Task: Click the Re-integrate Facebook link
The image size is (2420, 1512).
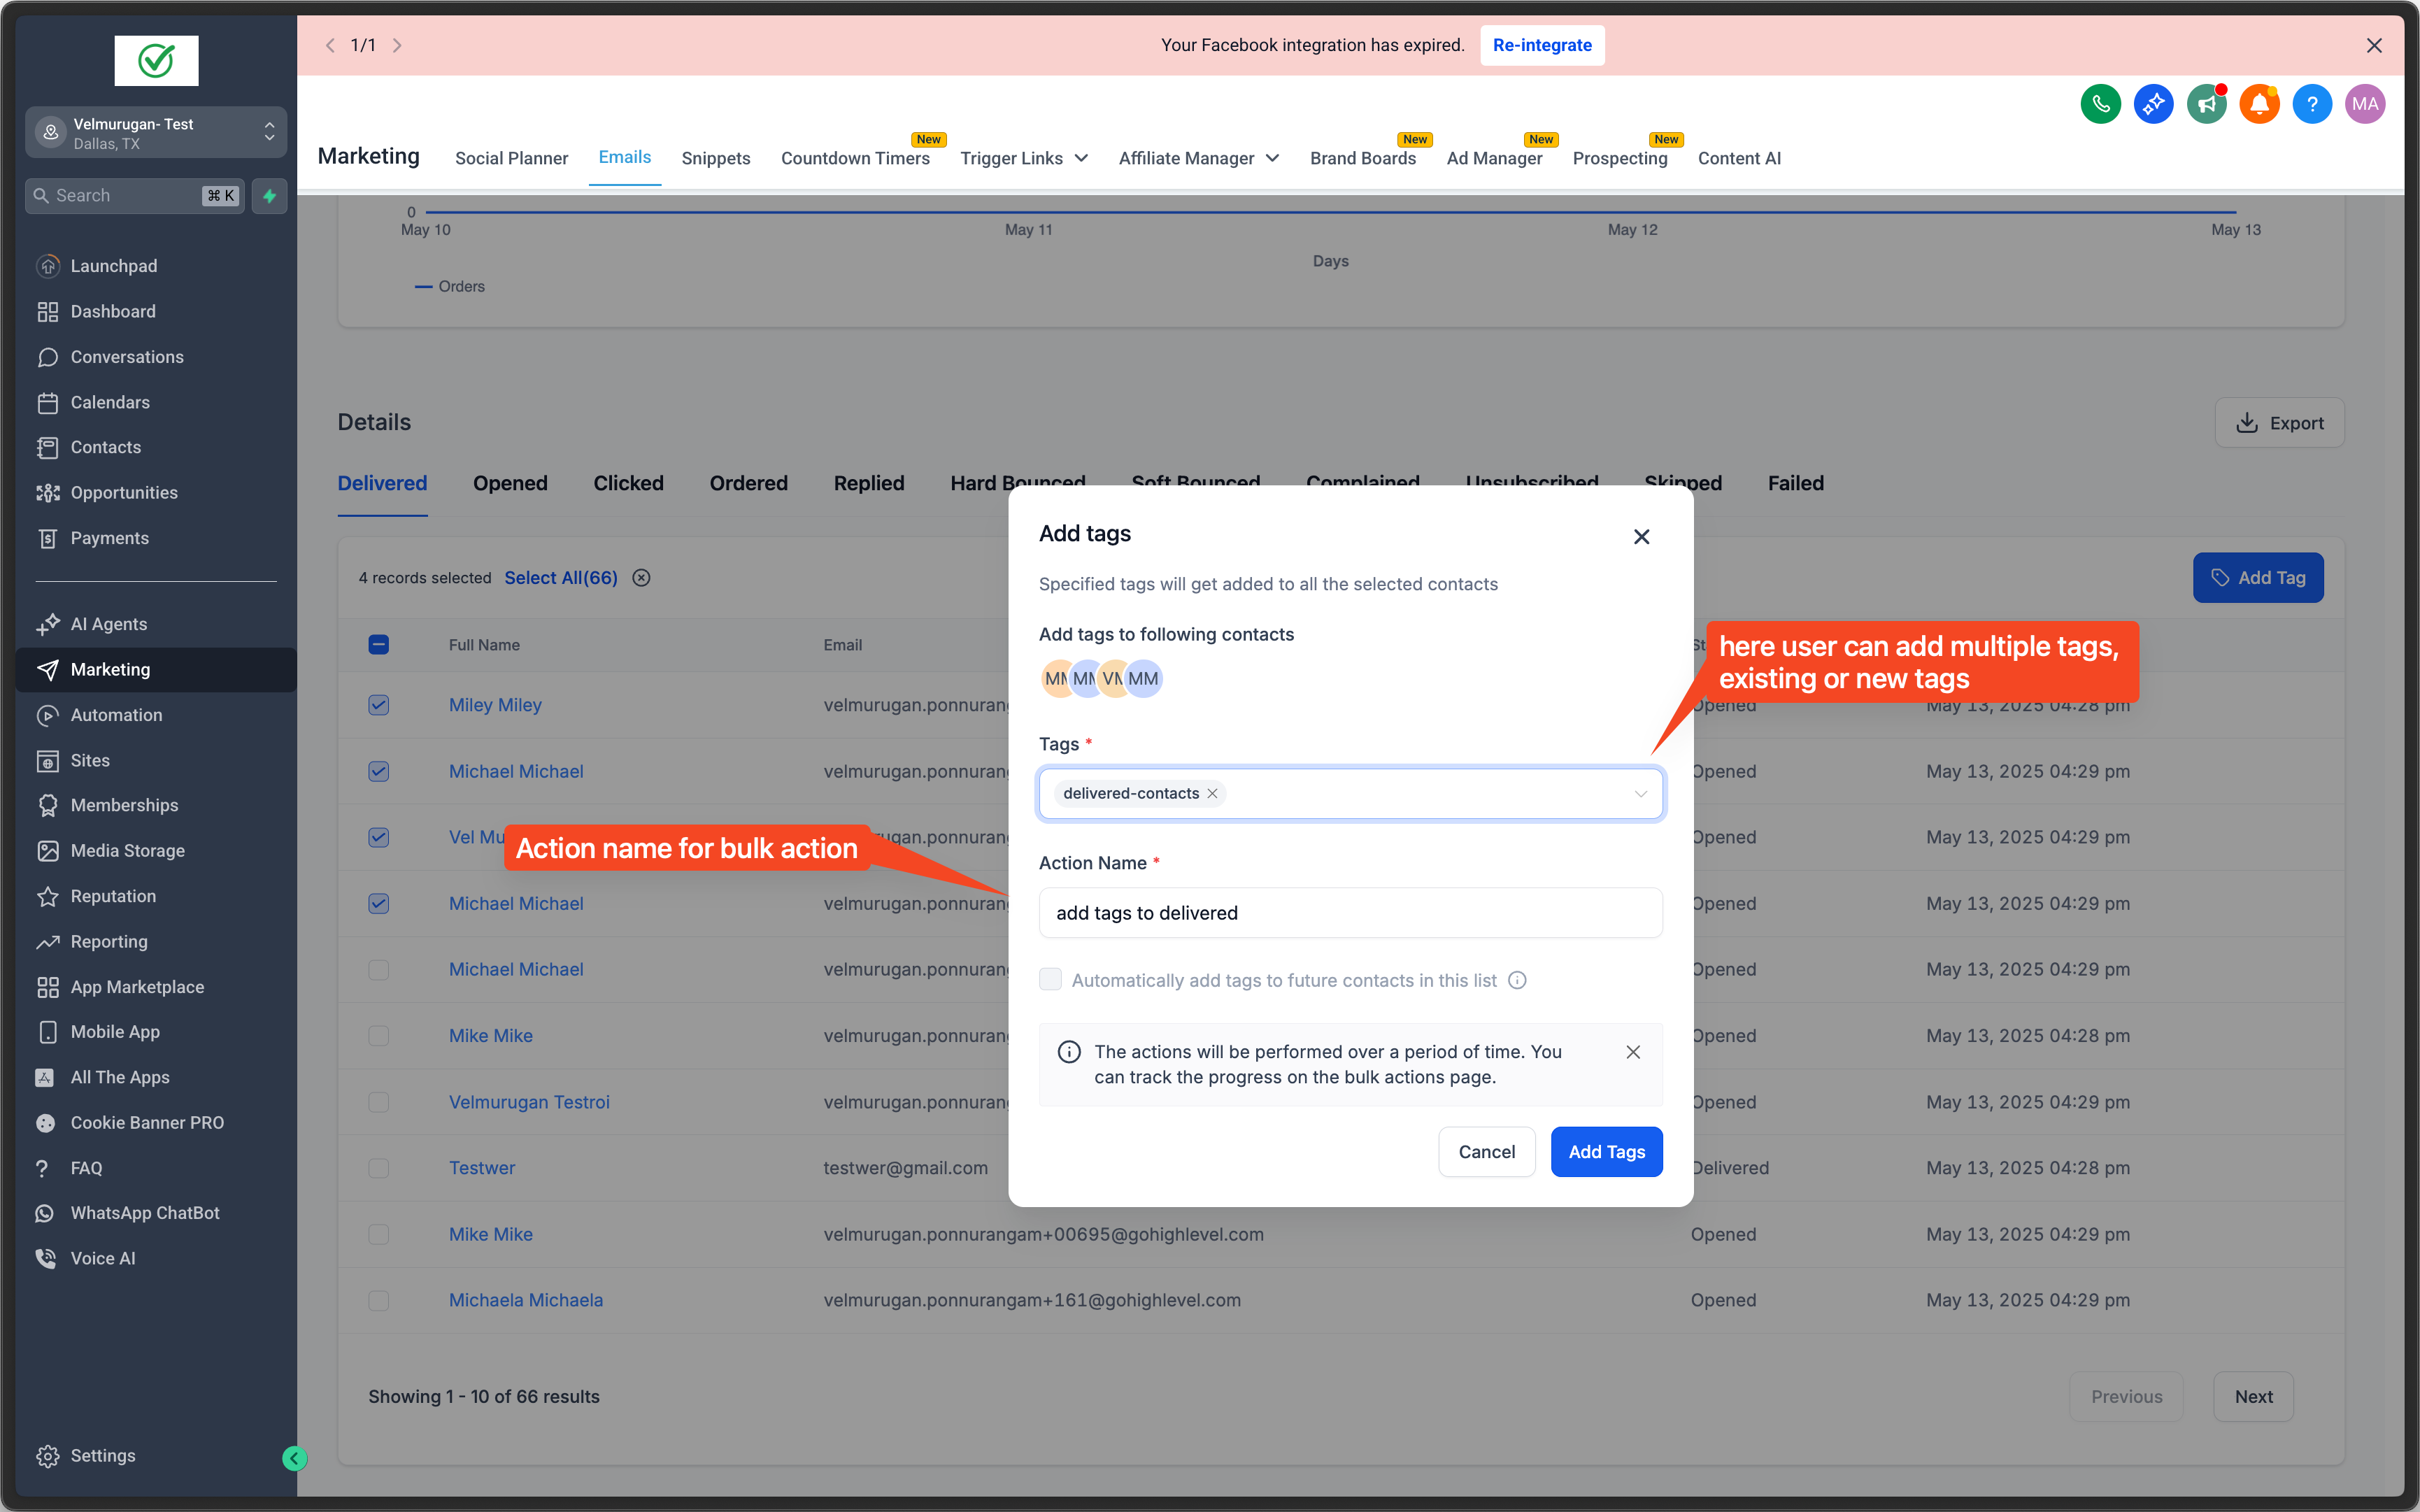Action: click(1541, 45)
